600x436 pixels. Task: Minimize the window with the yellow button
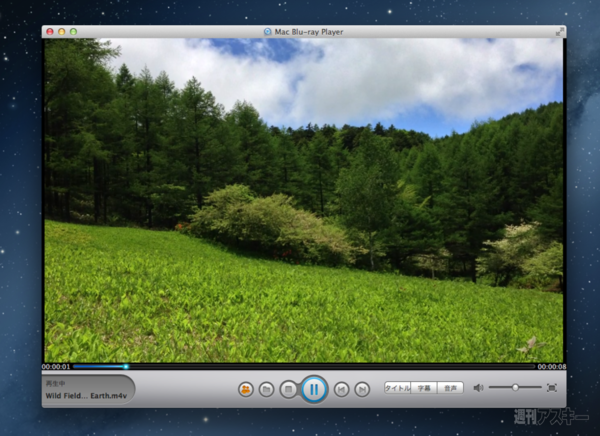tap(62, 31)
